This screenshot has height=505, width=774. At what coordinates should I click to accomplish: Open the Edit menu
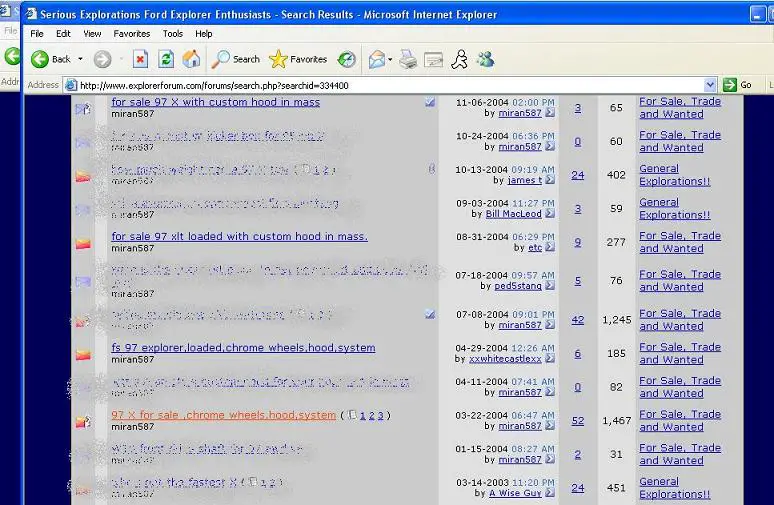pos(63,34)
